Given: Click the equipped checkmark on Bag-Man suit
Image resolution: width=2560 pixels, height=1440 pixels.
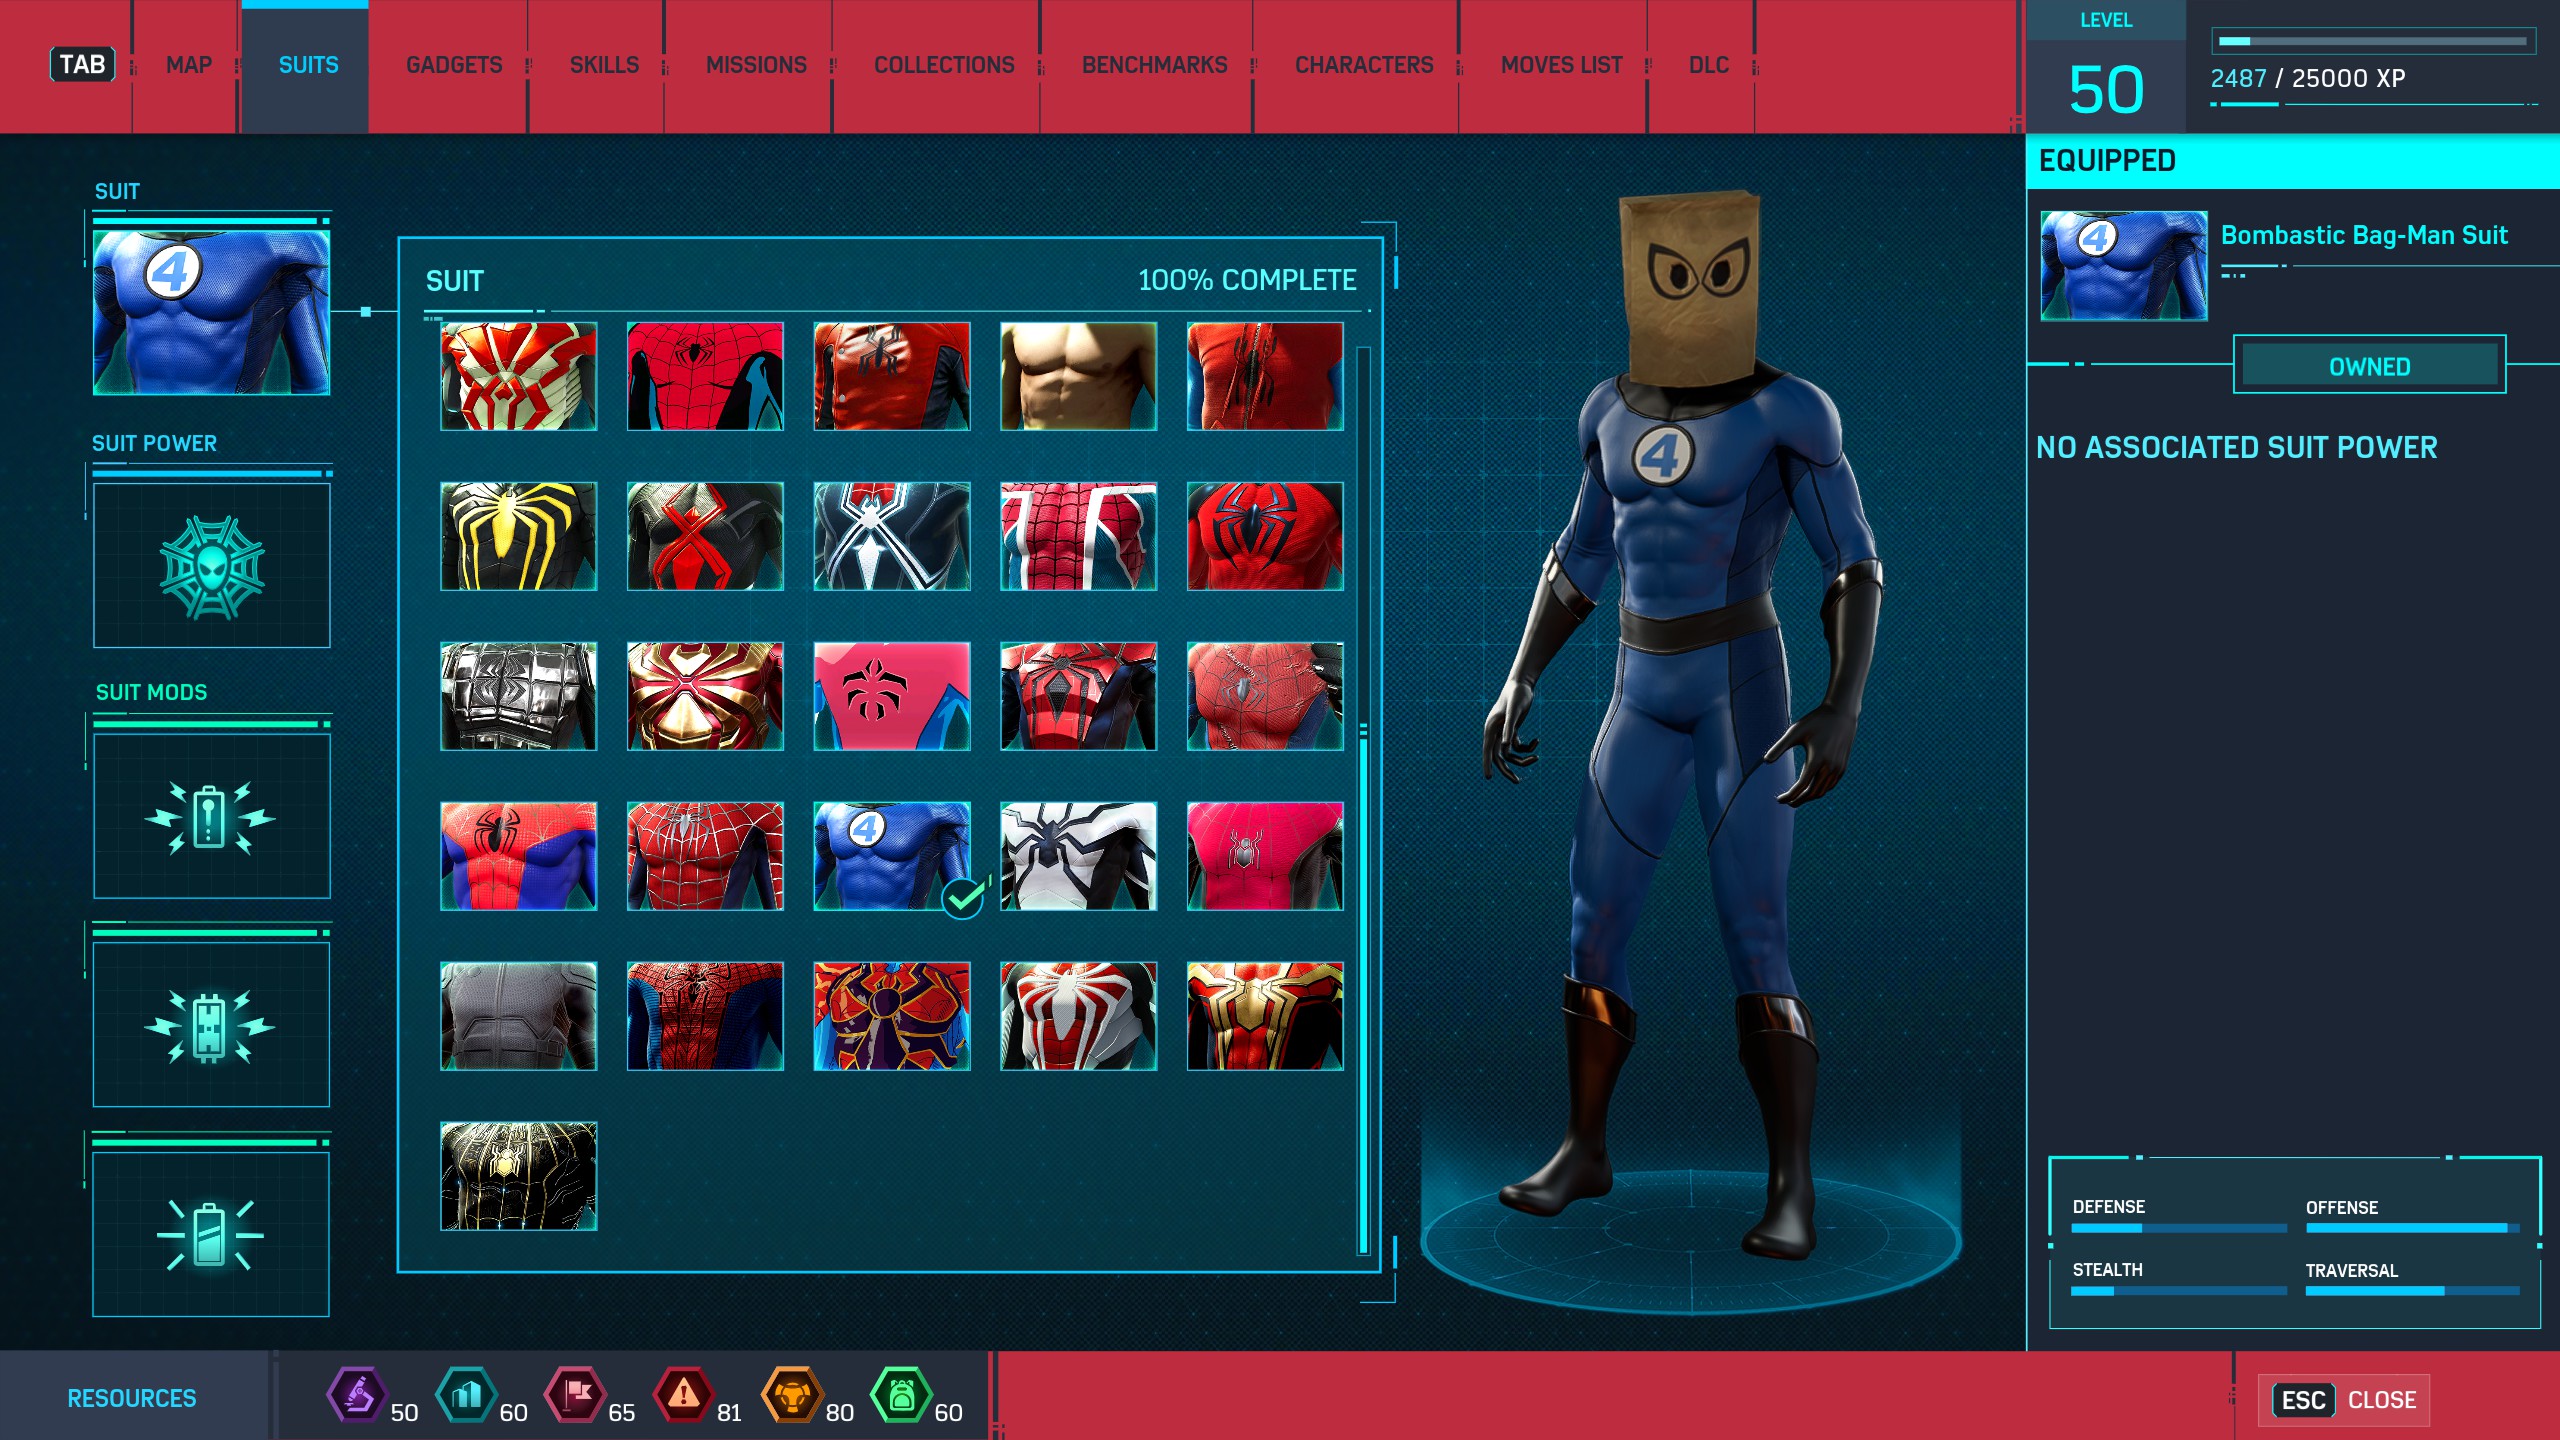Looking at the screenshot, I should pos(963,898).
